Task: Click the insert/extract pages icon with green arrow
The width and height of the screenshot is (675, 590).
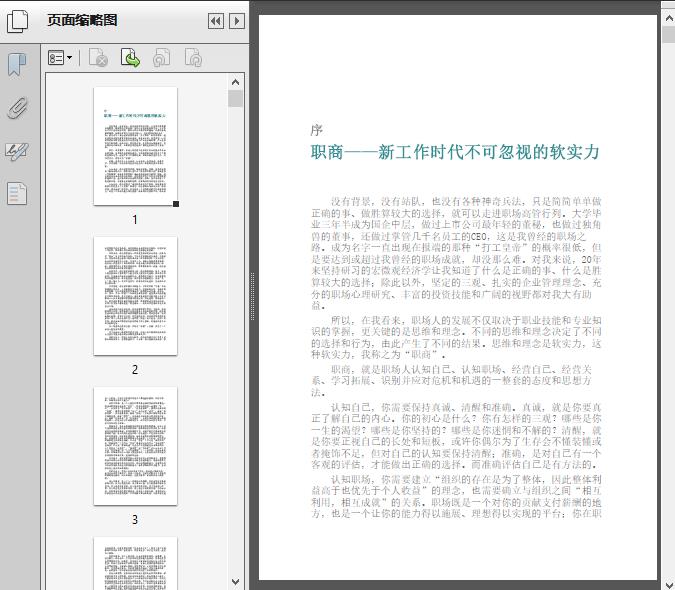Action: tap(130, 58)
